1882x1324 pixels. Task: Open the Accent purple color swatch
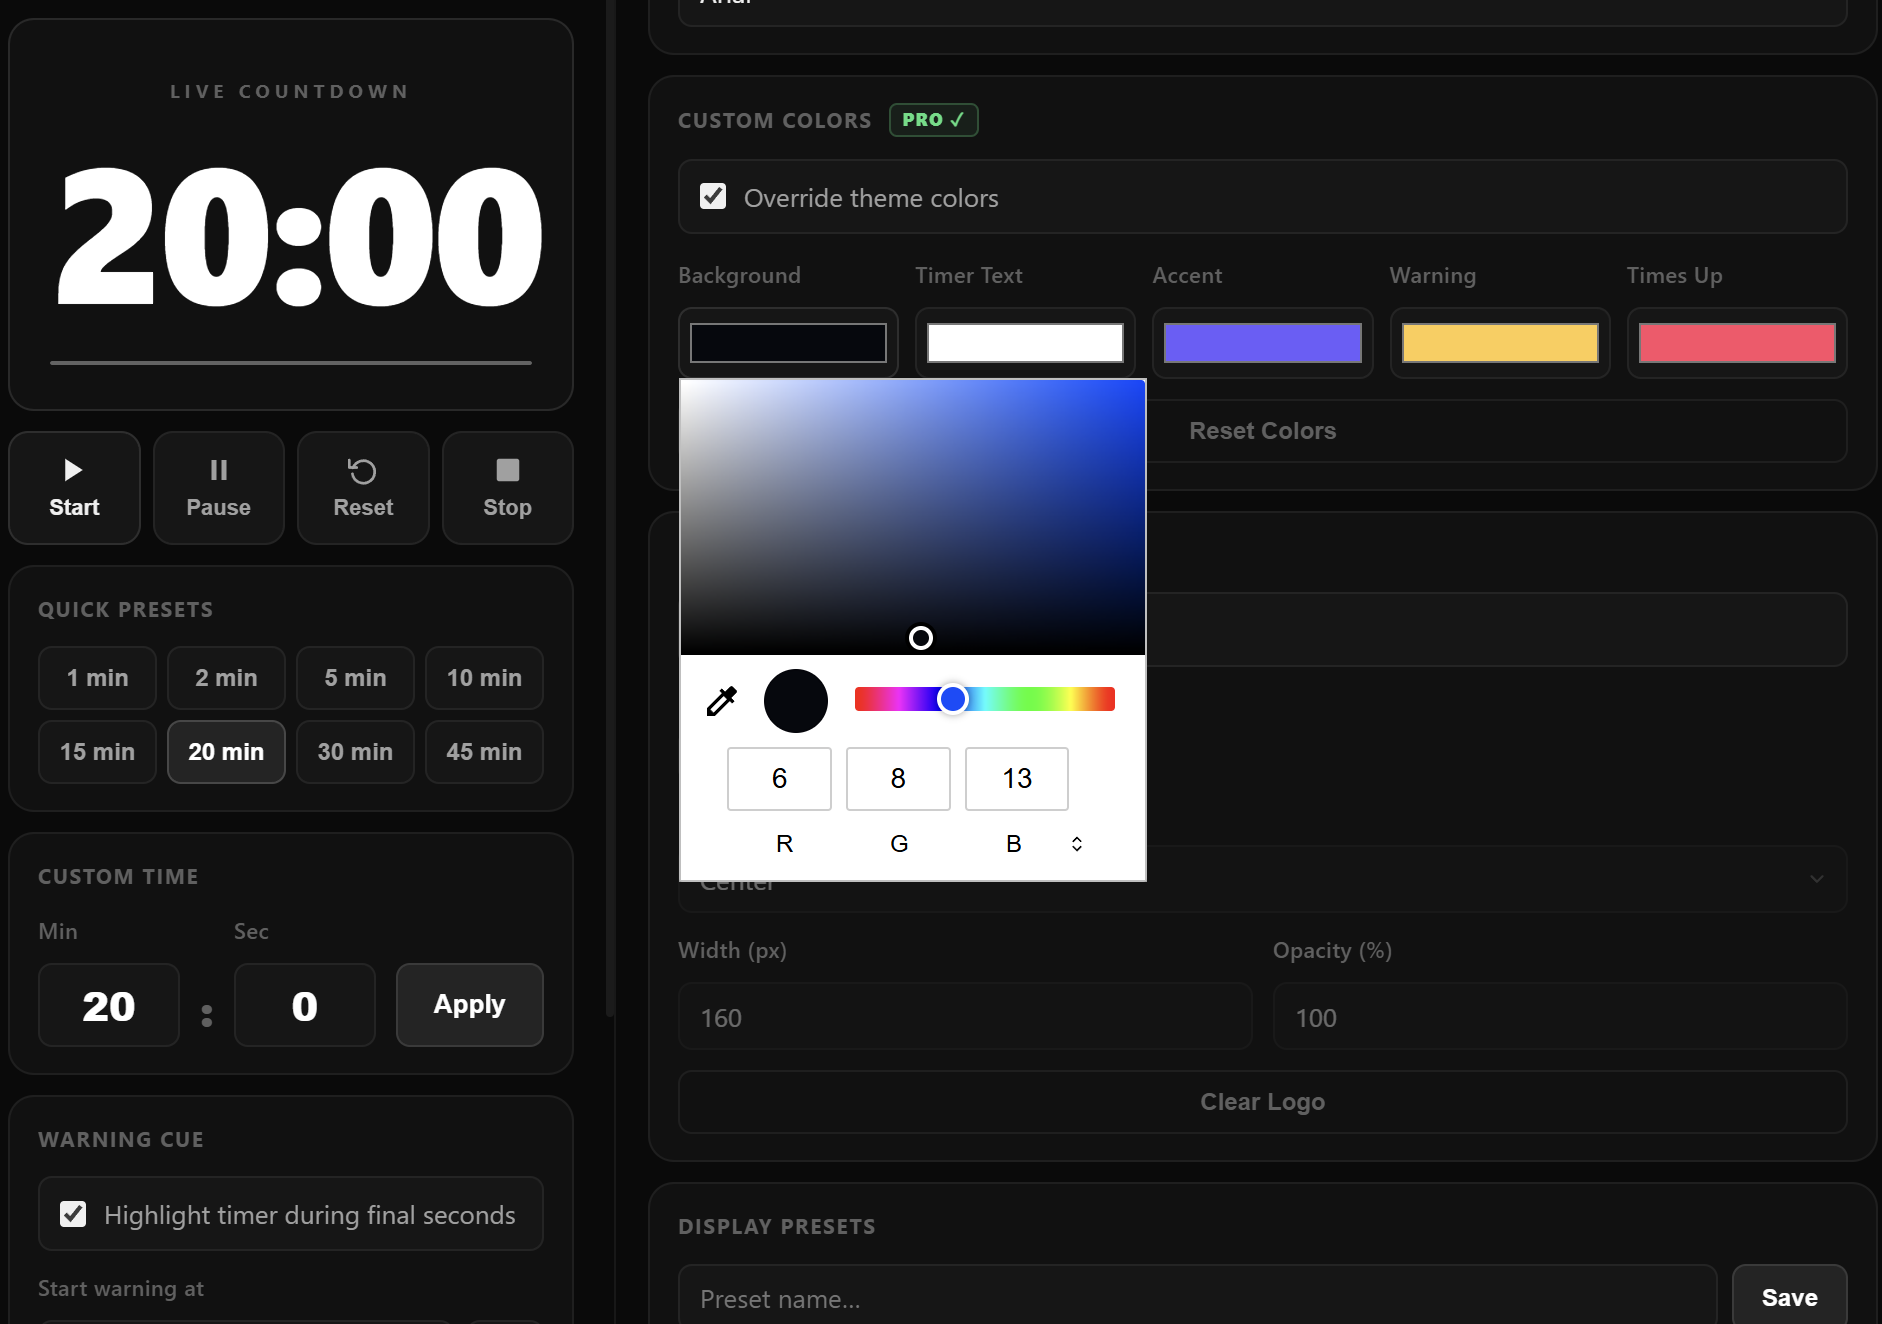(x=1261, y=342)
